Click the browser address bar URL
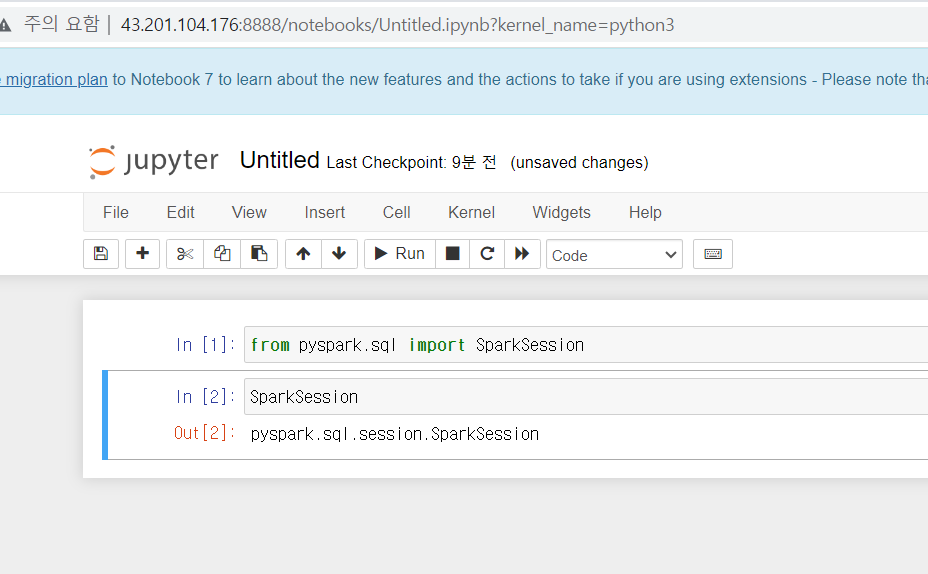This screenshot has width=928, height=574. coord(397,25)
